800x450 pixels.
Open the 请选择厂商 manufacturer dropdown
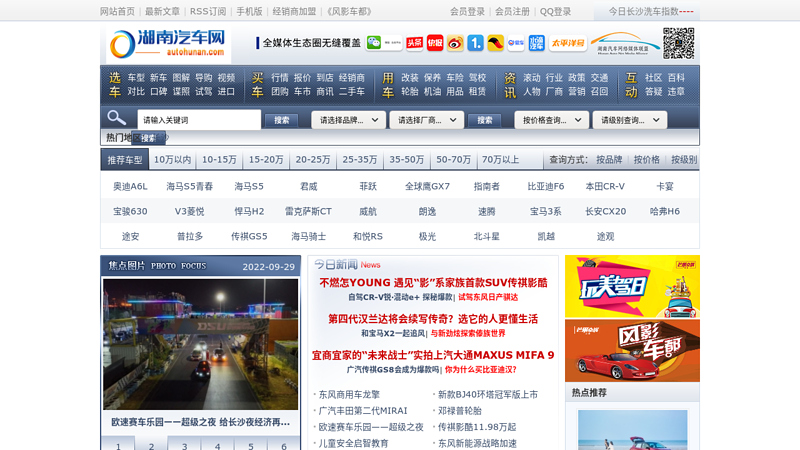tap(427, 120)
